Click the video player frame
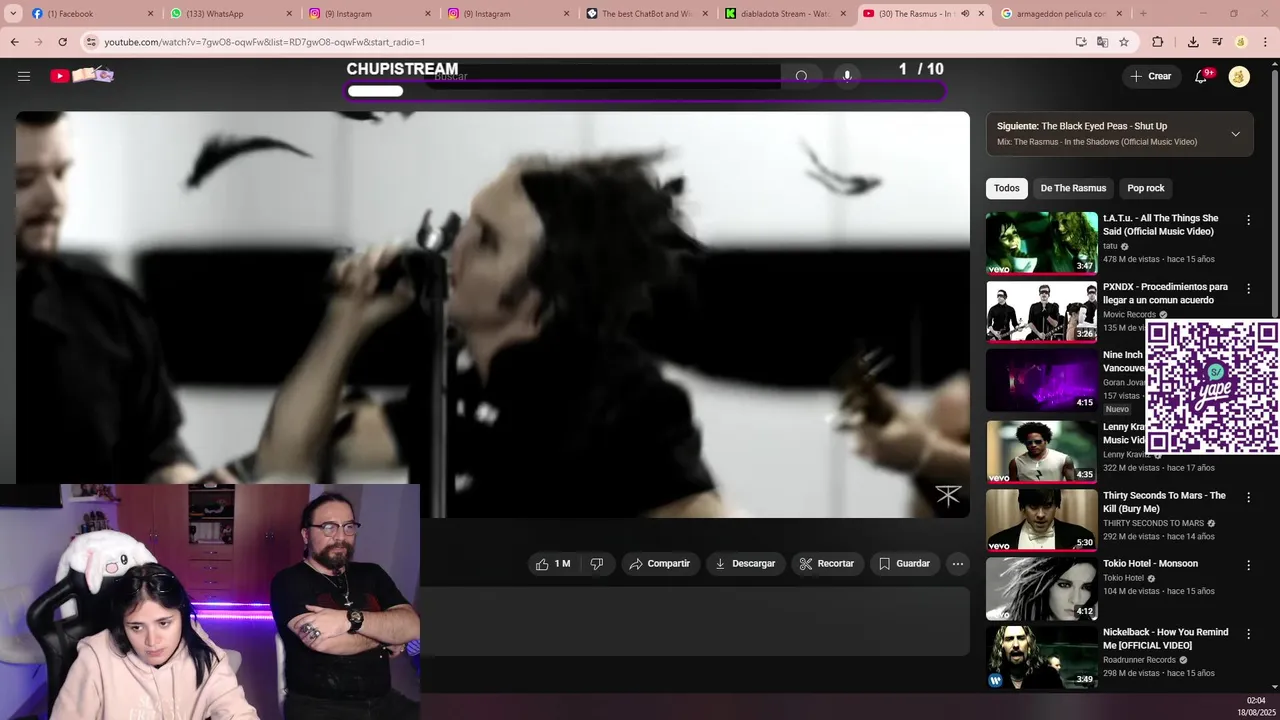Screen dimensions: 1280x720 click(x=492, y=314)
